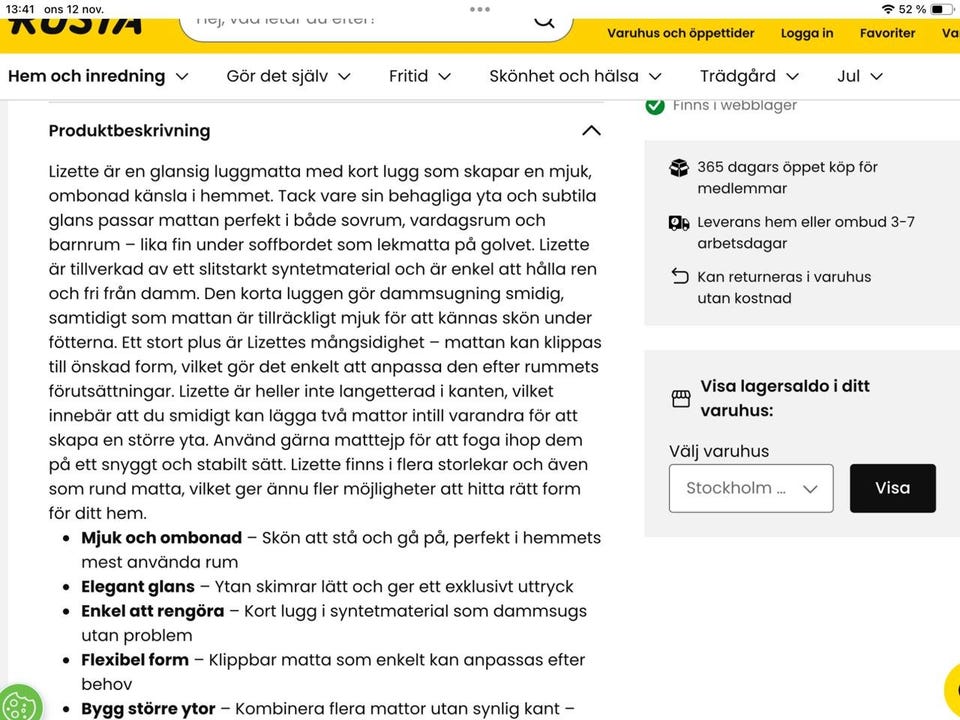This screenshot has width=960, height=720.
Task: Click the return arrow icon
Action: [680, 277]
